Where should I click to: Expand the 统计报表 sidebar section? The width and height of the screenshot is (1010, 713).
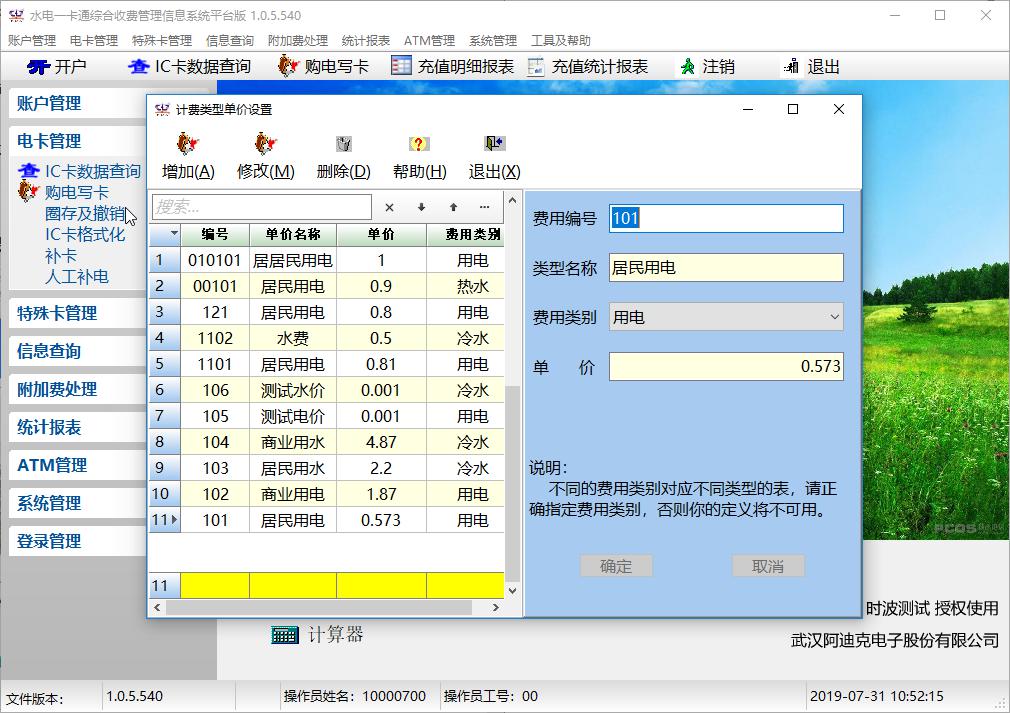click(x=49, y=427)
